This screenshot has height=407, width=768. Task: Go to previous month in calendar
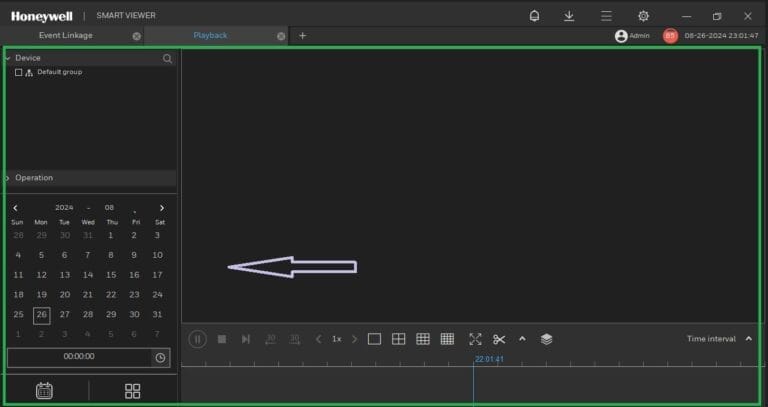(x=15, y=208)
